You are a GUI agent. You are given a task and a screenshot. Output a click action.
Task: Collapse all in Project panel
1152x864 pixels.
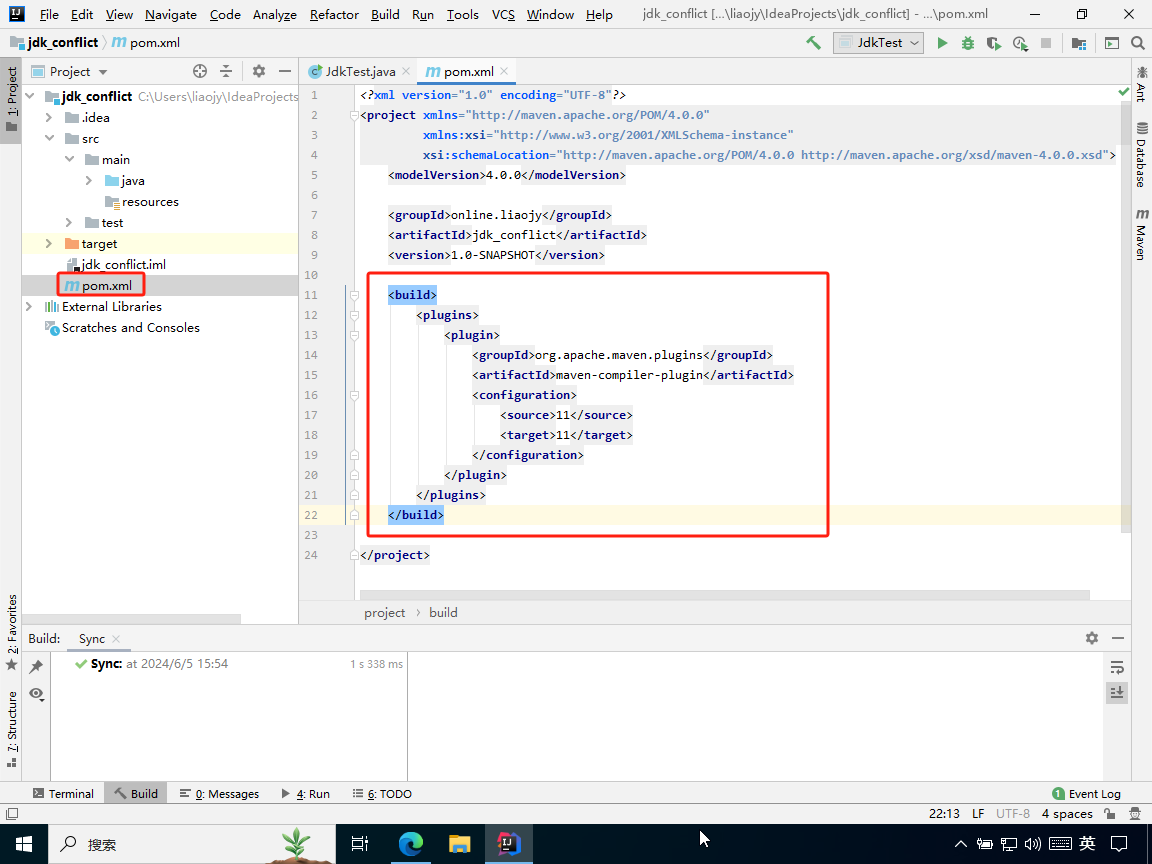pyautogui.click(x=226, y=71)
